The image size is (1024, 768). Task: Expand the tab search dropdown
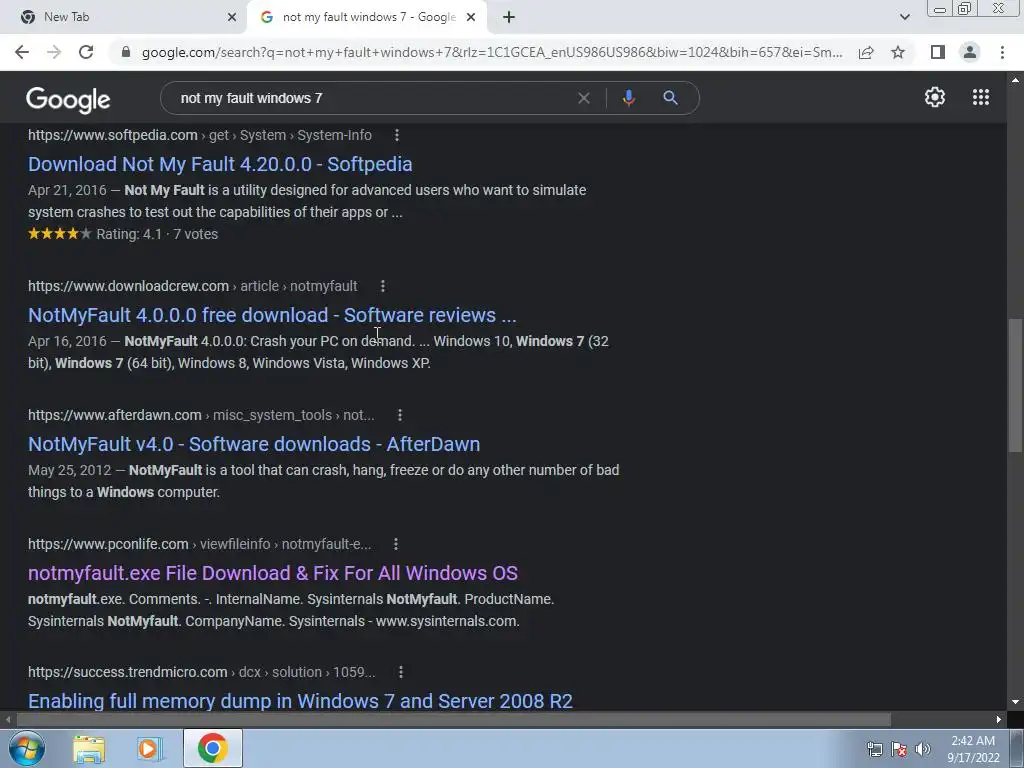(x=904, y=17)
